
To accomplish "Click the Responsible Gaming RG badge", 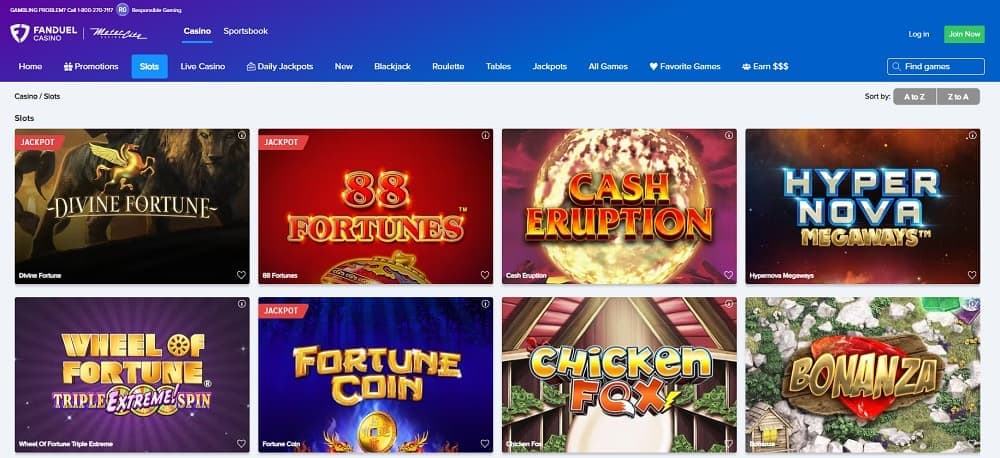I will (122, 10).
